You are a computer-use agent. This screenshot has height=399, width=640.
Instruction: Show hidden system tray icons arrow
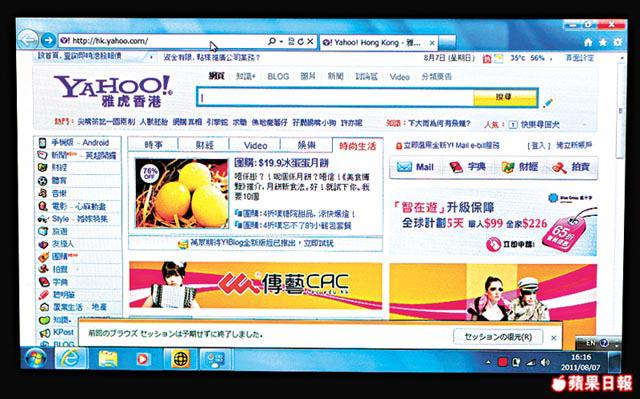pyautogui.click(x=488, y=362)
